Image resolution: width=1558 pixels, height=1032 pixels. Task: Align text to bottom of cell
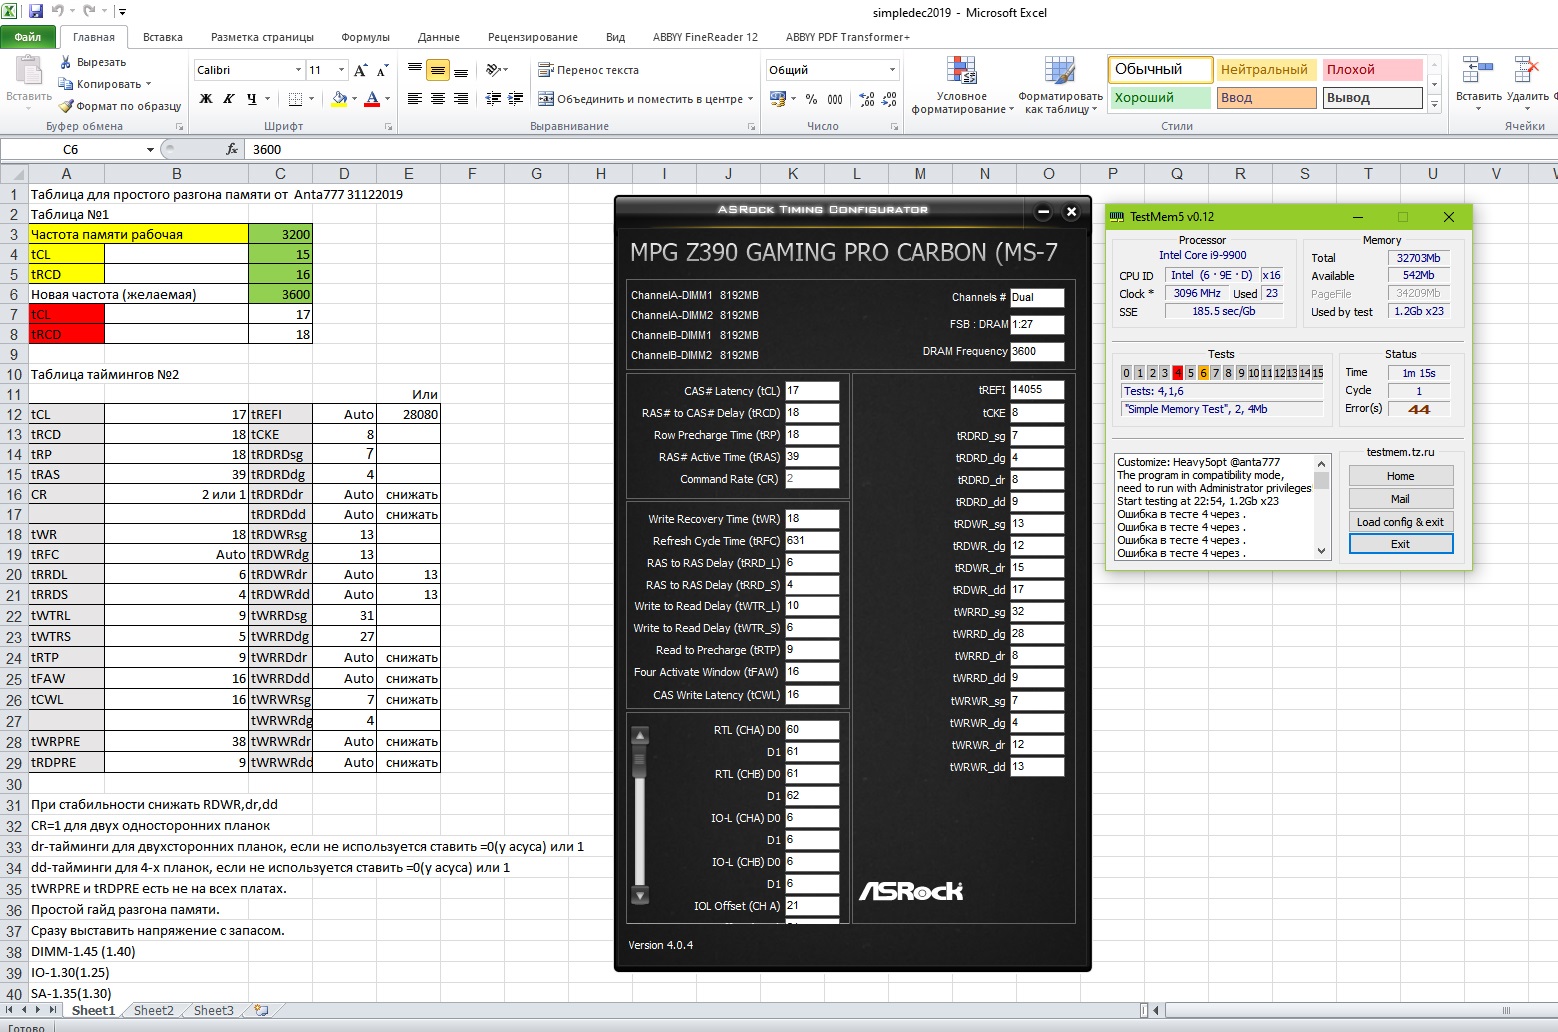pyautogui.click(x=461, y=70)
